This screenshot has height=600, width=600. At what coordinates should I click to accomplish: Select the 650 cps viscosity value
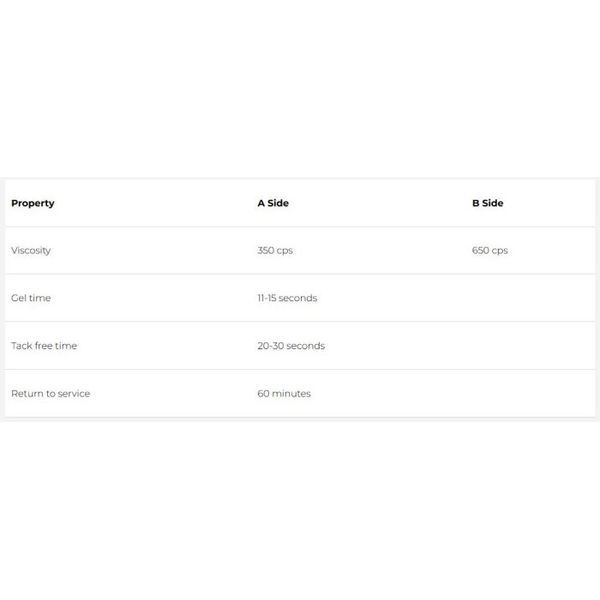tap(490, 250)
